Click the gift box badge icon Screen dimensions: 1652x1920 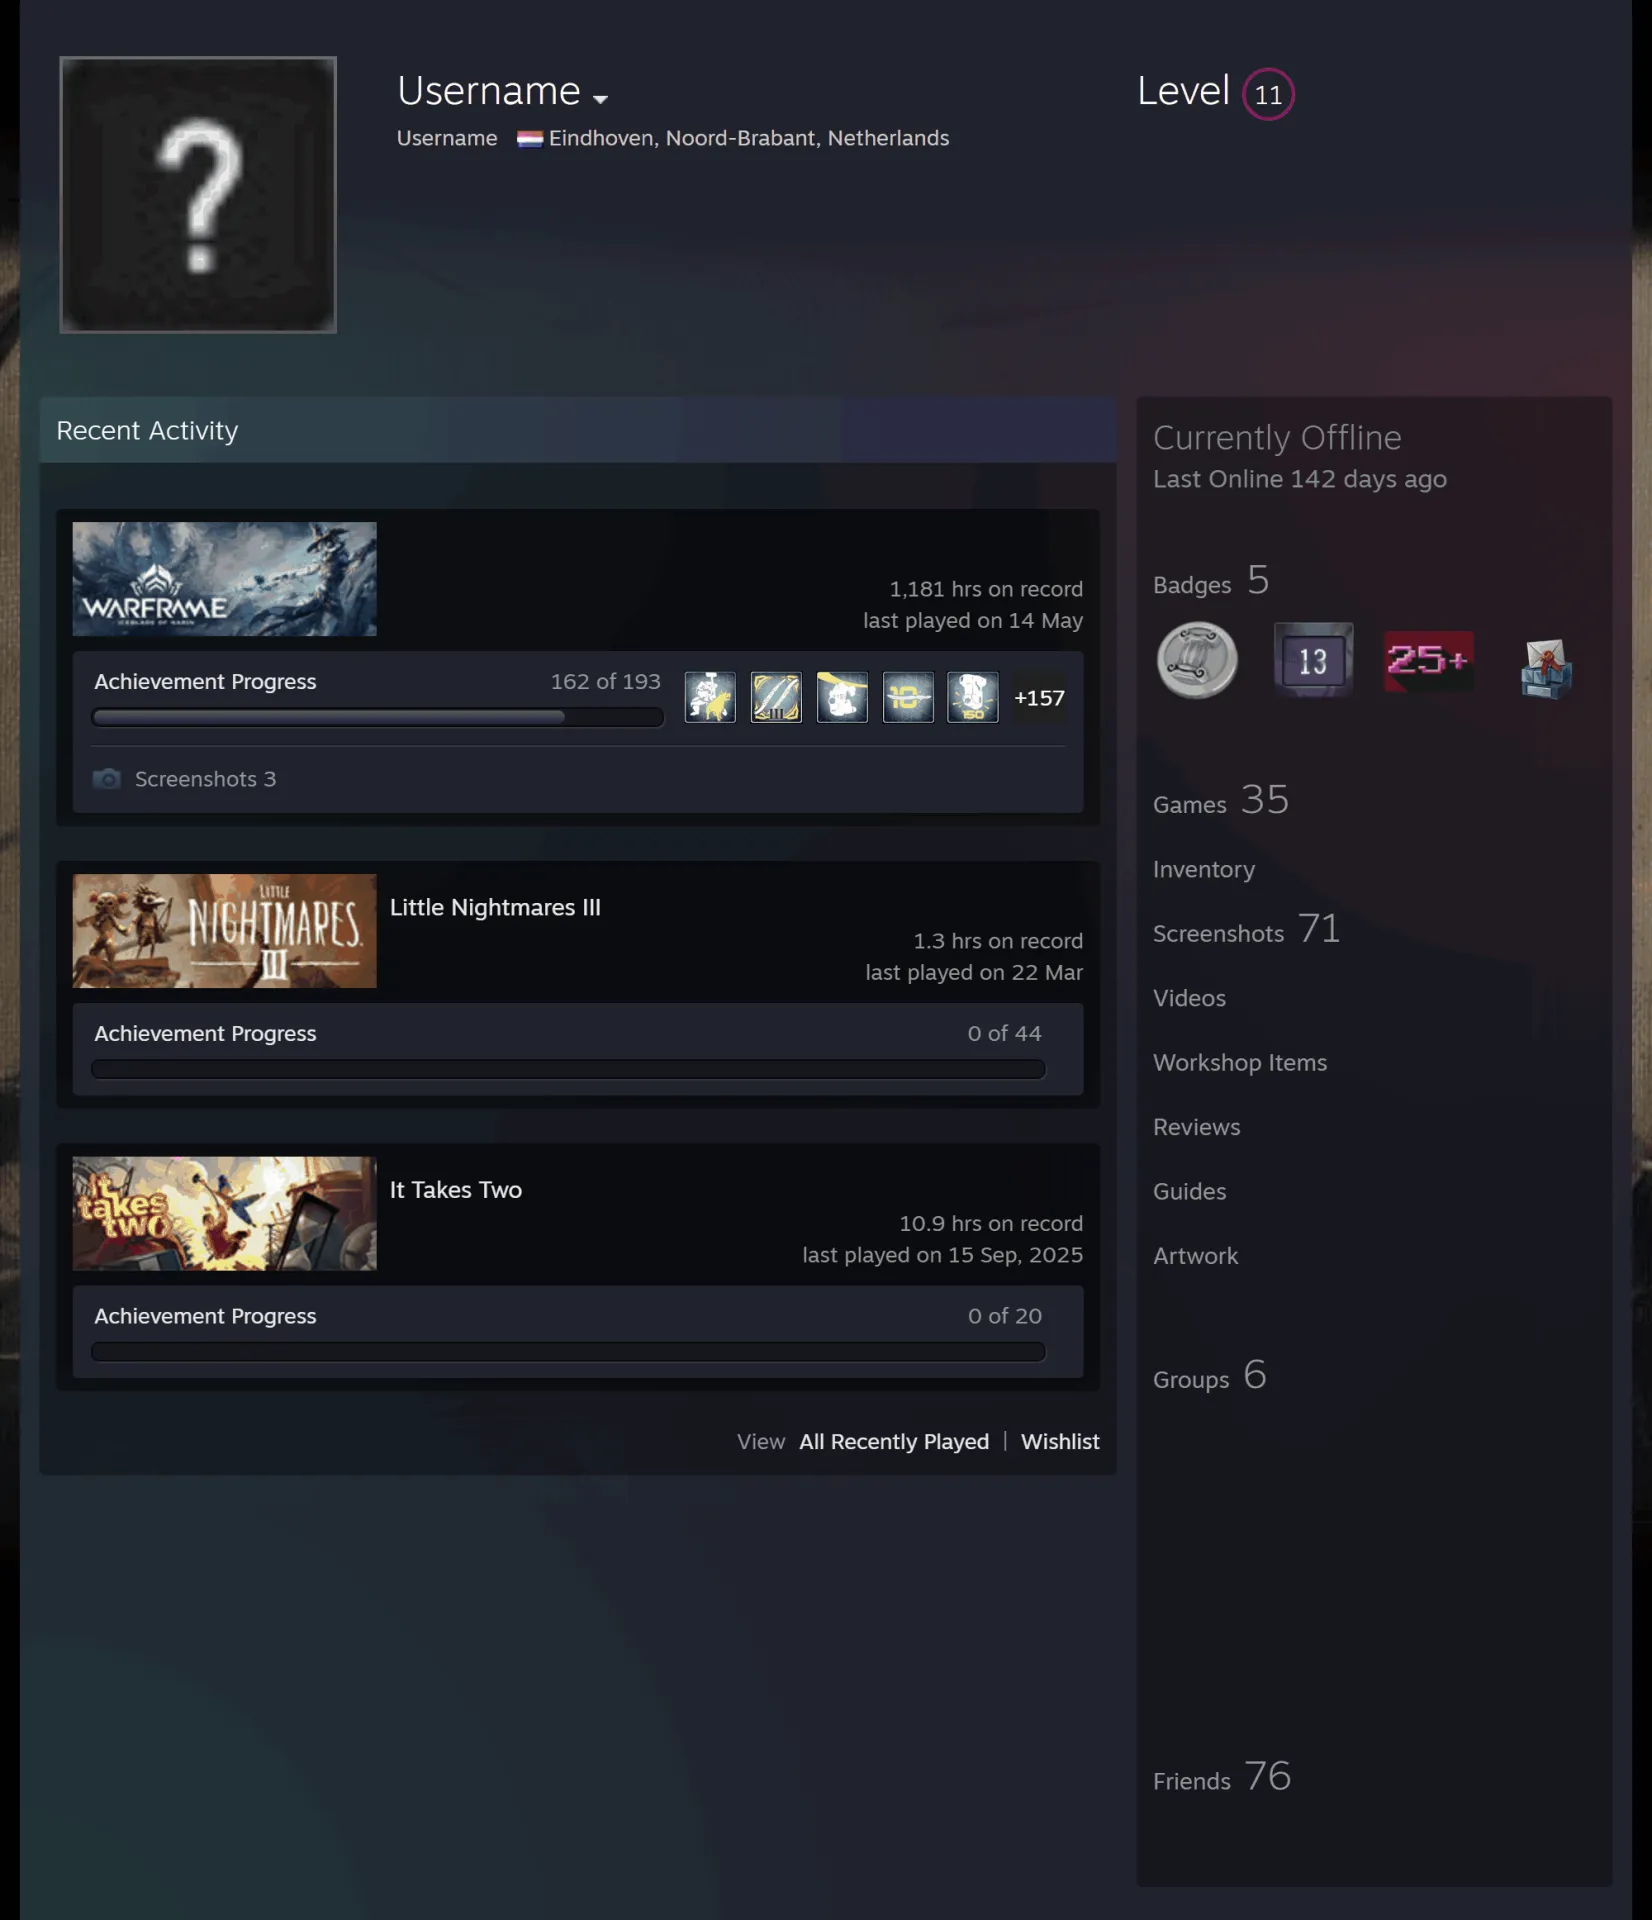(x=1546, y=668)
